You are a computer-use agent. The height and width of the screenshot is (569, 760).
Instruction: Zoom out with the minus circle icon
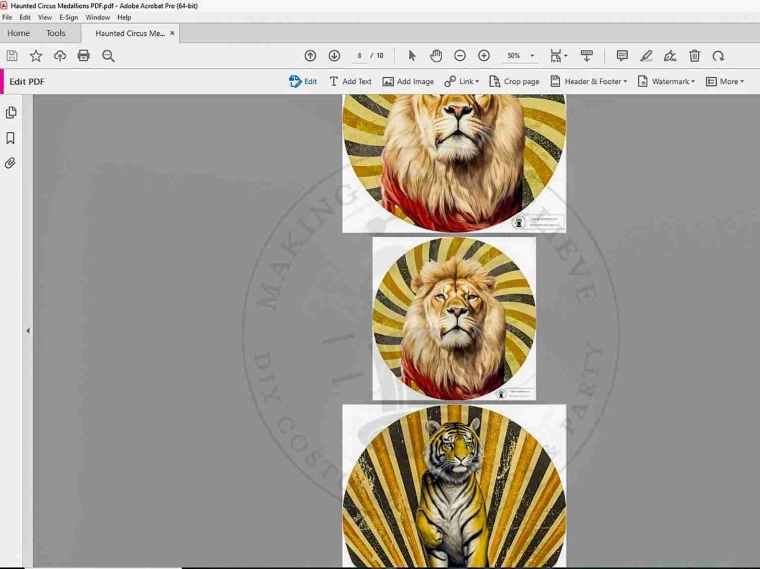(x=460, y=56)
